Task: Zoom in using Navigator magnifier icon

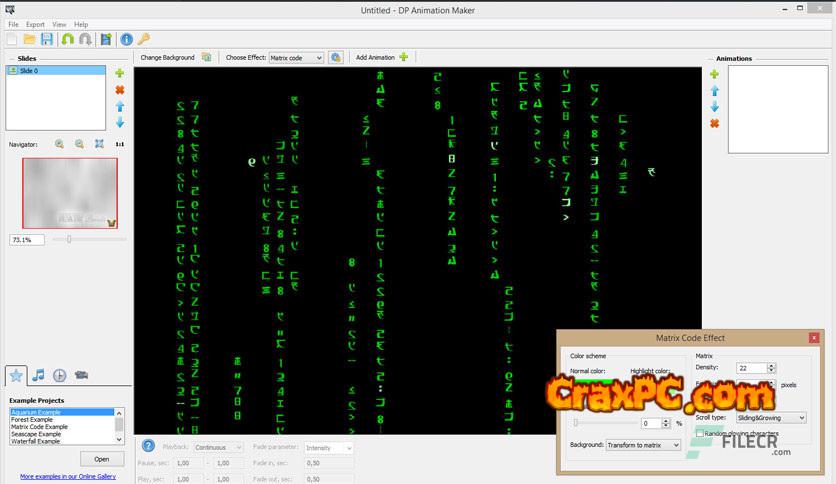Action: click(59, 144)
